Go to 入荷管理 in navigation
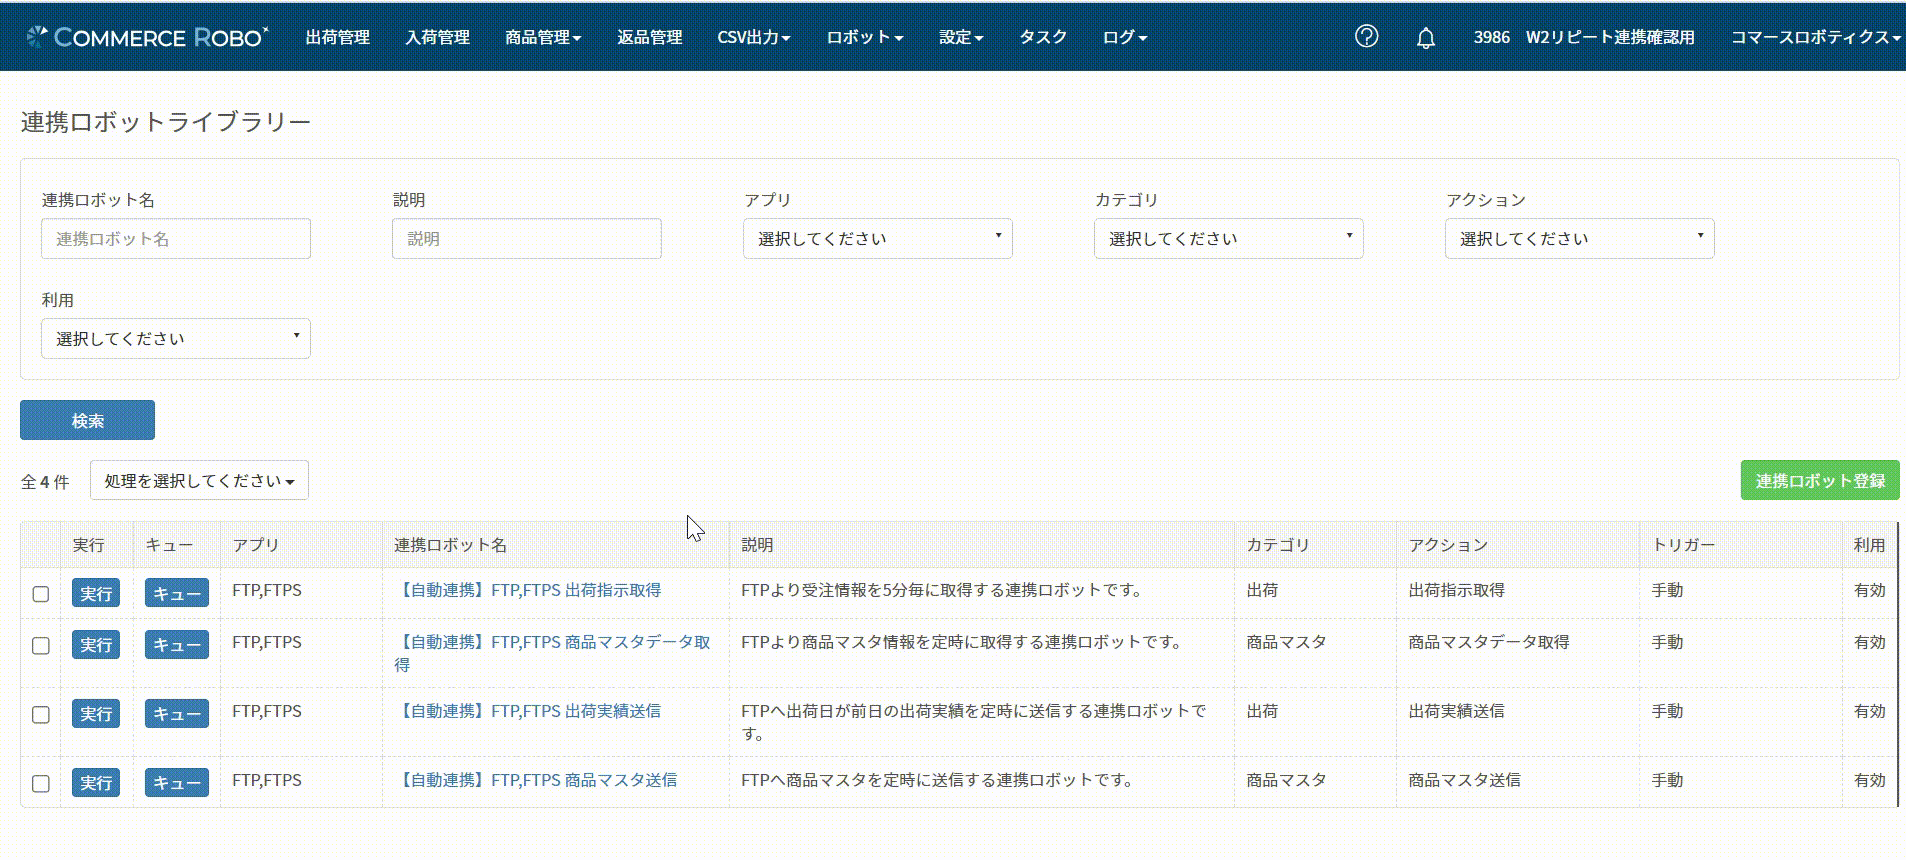 click(x=438, y=37)
